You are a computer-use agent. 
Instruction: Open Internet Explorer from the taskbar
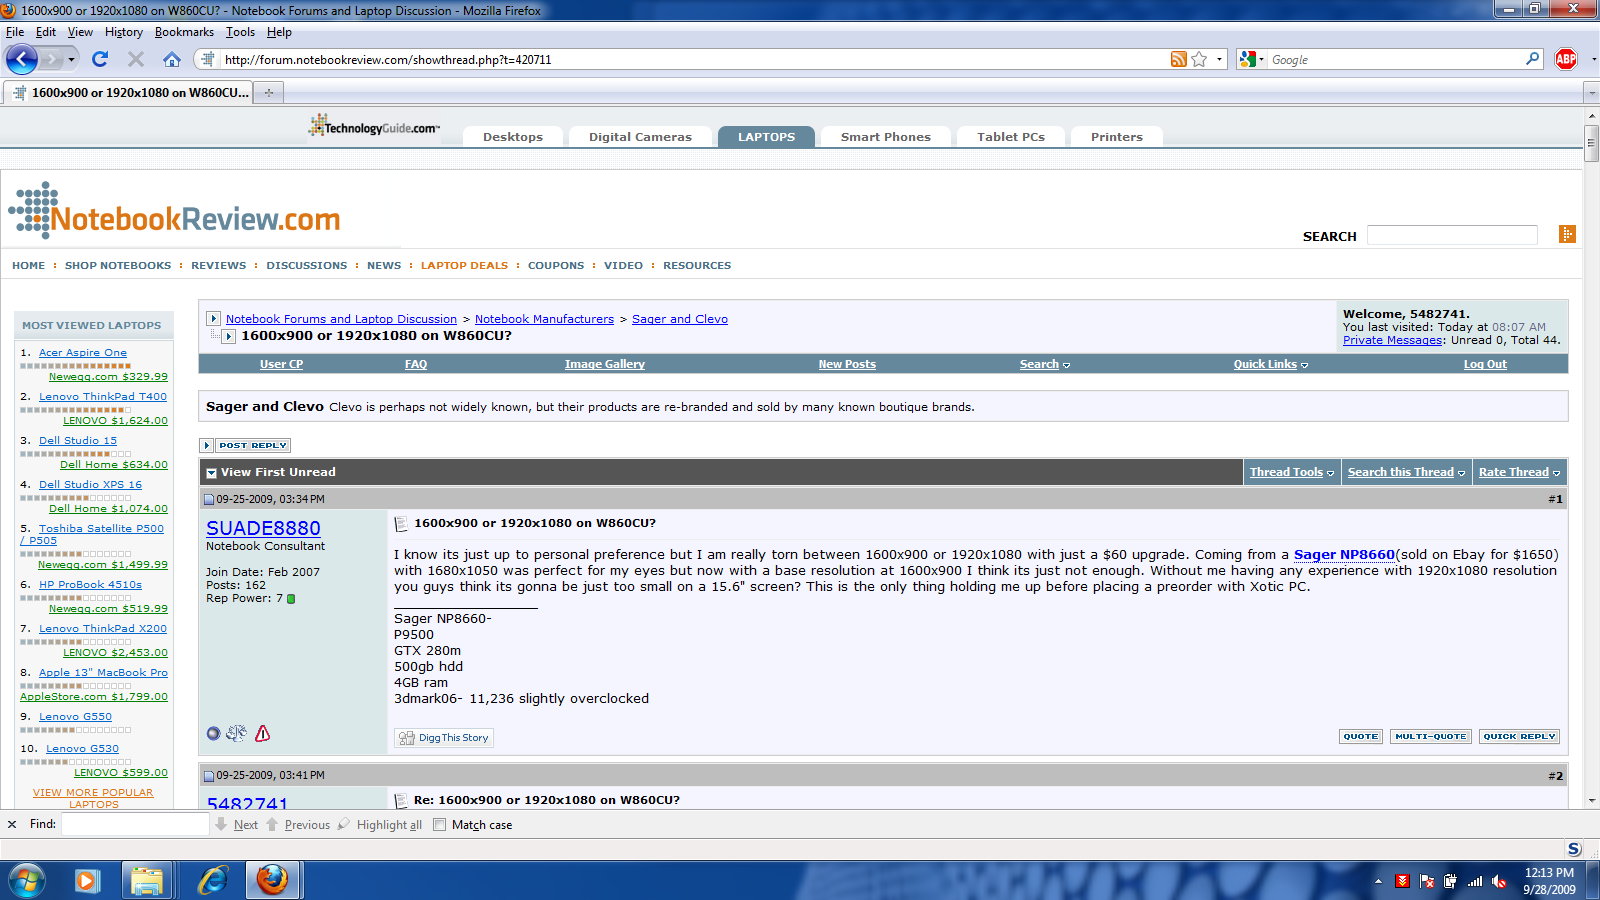point(212,881)
